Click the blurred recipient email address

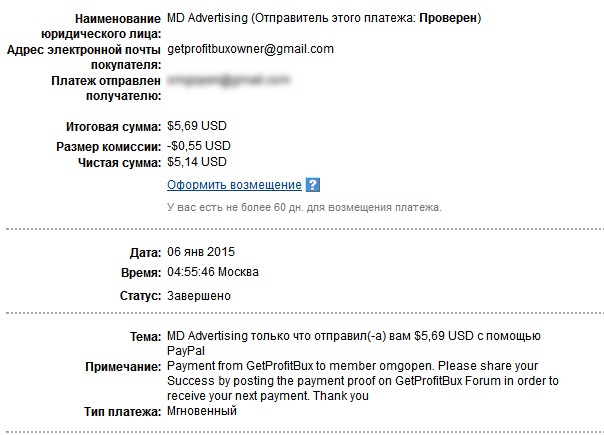228,78
